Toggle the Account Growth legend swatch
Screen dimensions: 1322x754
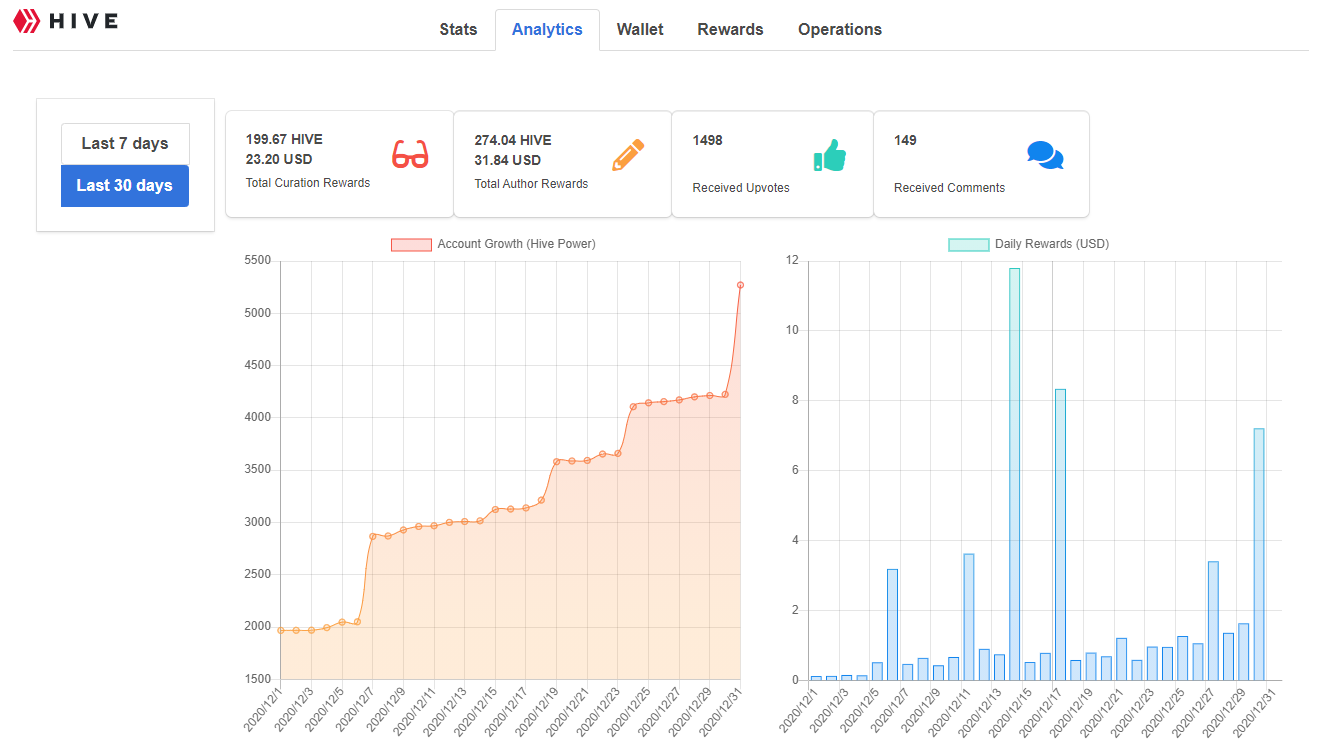click(411, 244)
